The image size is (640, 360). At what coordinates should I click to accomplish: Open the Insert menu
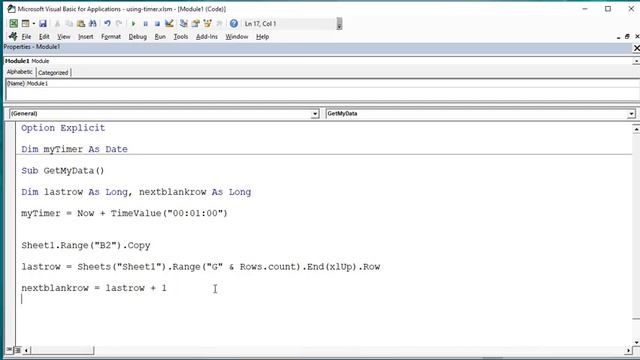(x=86, y=37)
